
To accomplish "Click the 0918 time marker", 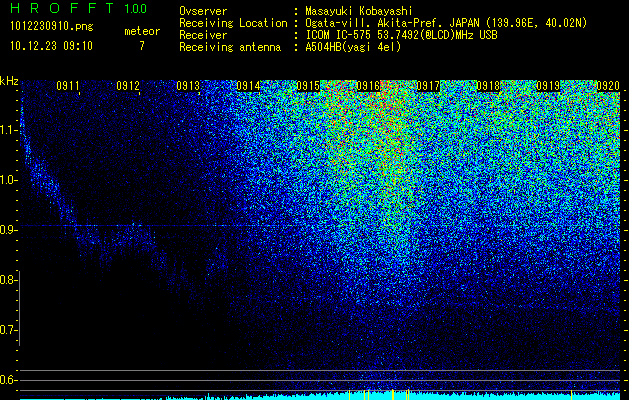I will (488, 85).
